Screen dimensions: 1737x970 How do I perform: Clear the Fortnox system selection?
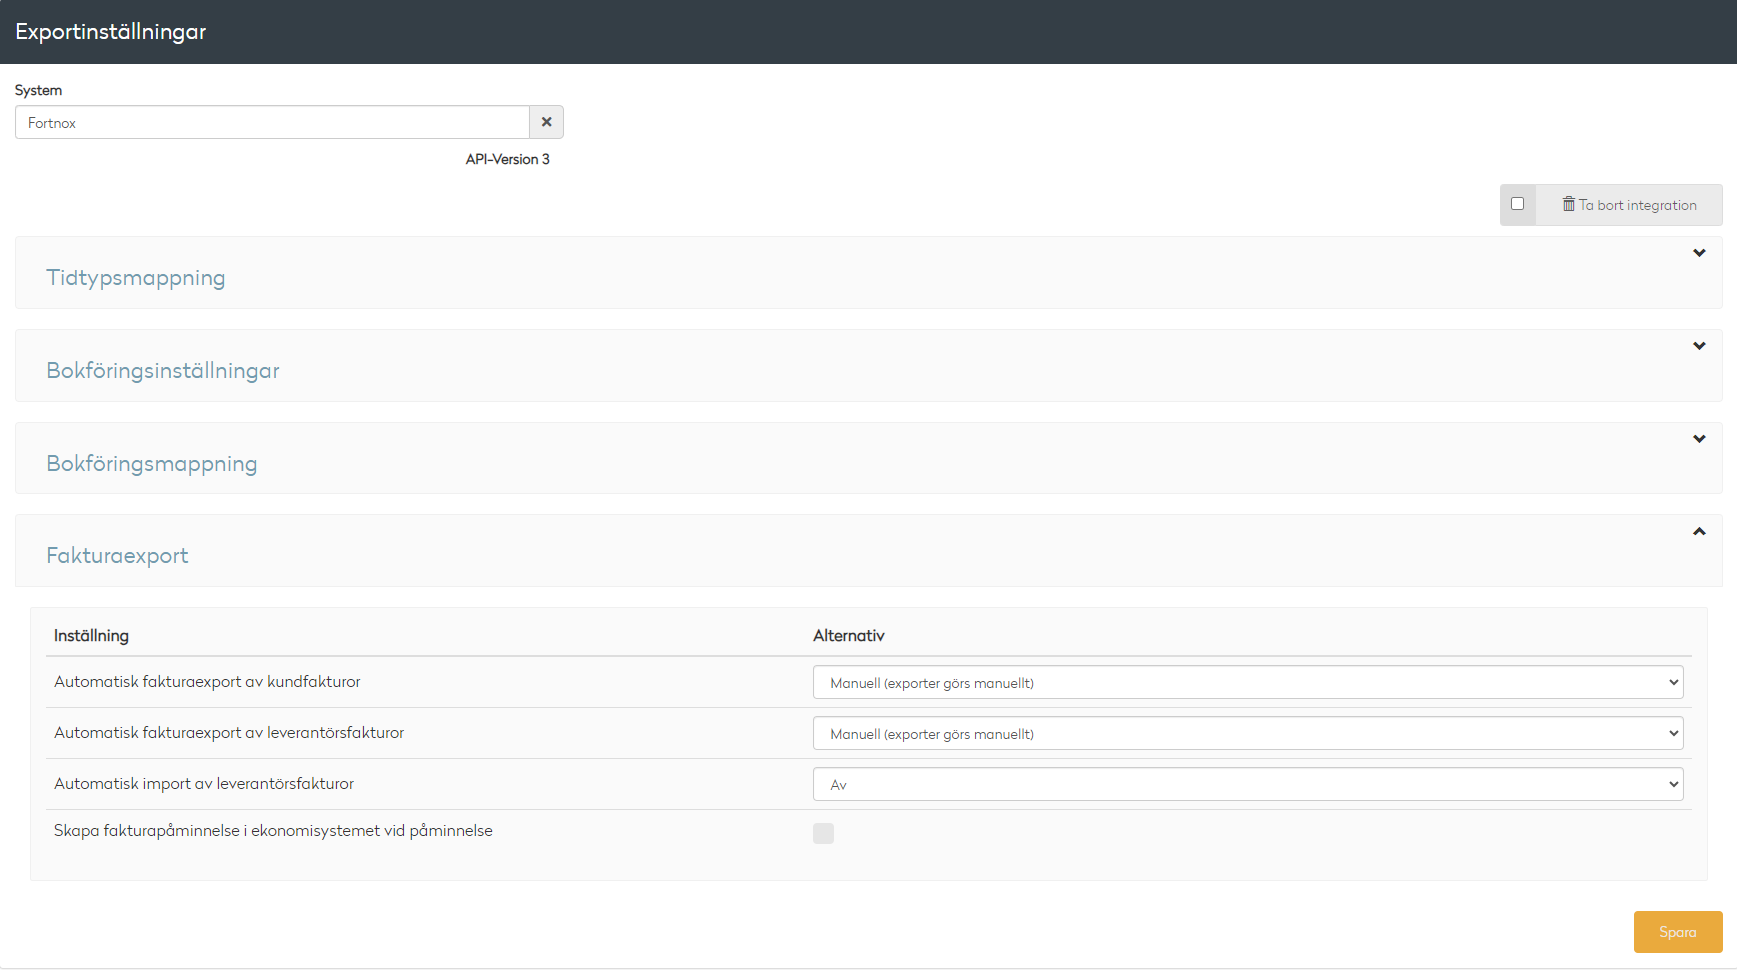(x=546, y=122)
